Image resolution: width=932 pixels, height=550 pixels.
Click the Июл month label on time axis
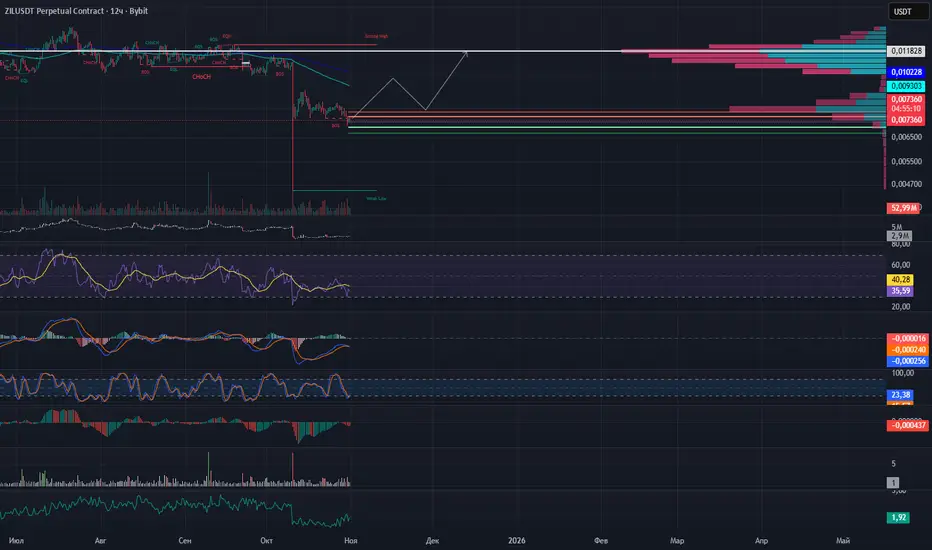(x=16, y=540)
